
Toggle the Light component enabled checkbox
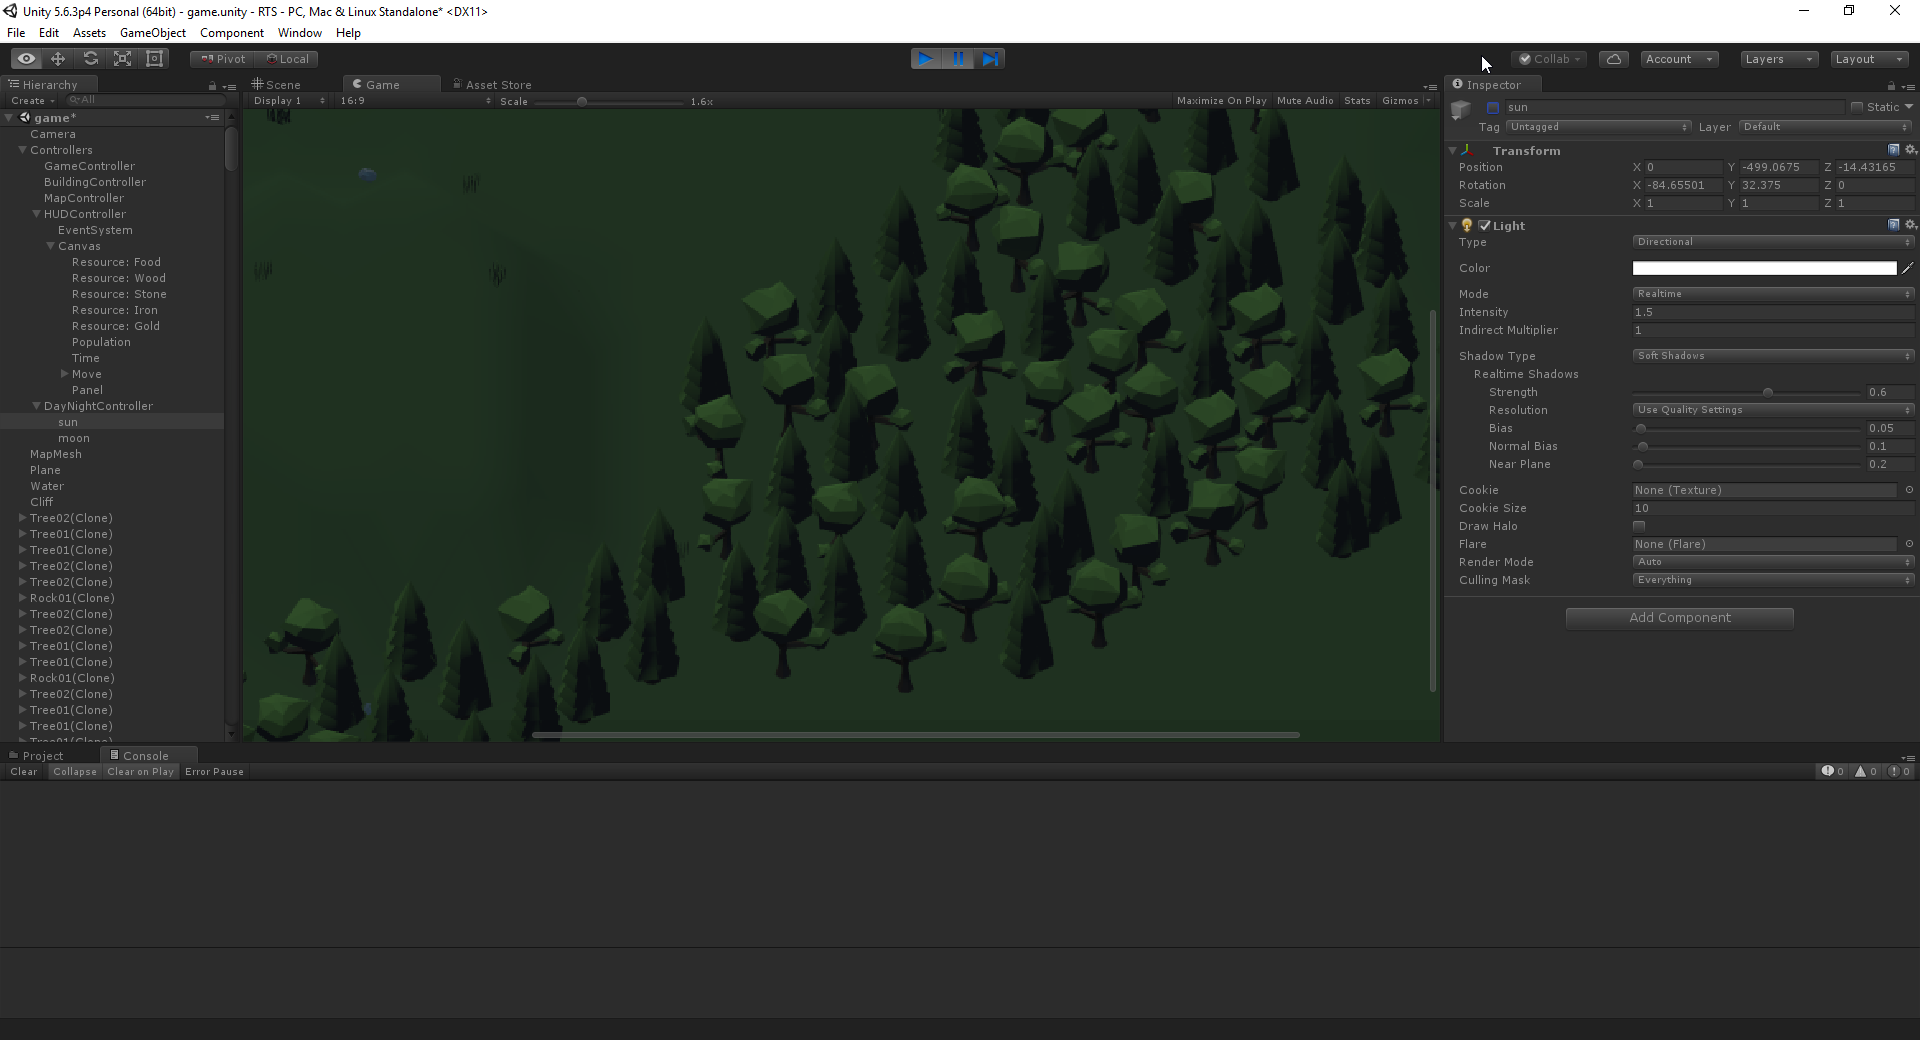click(x=1485, y=226)
